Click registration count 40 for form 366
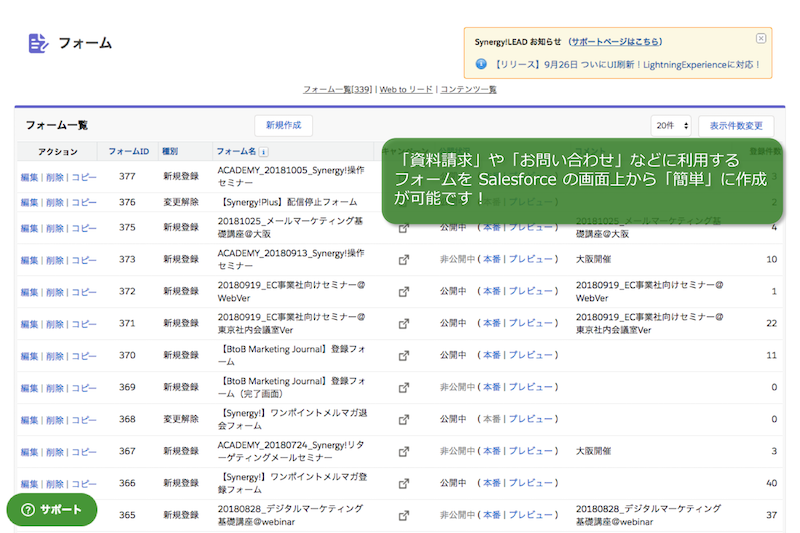This screenshot has height=533, width=800. 771,483
